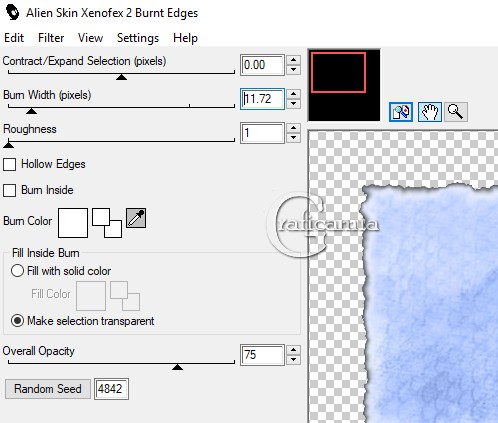Click the Roughness slider handle
498x423 pixels.
[8, 145]
